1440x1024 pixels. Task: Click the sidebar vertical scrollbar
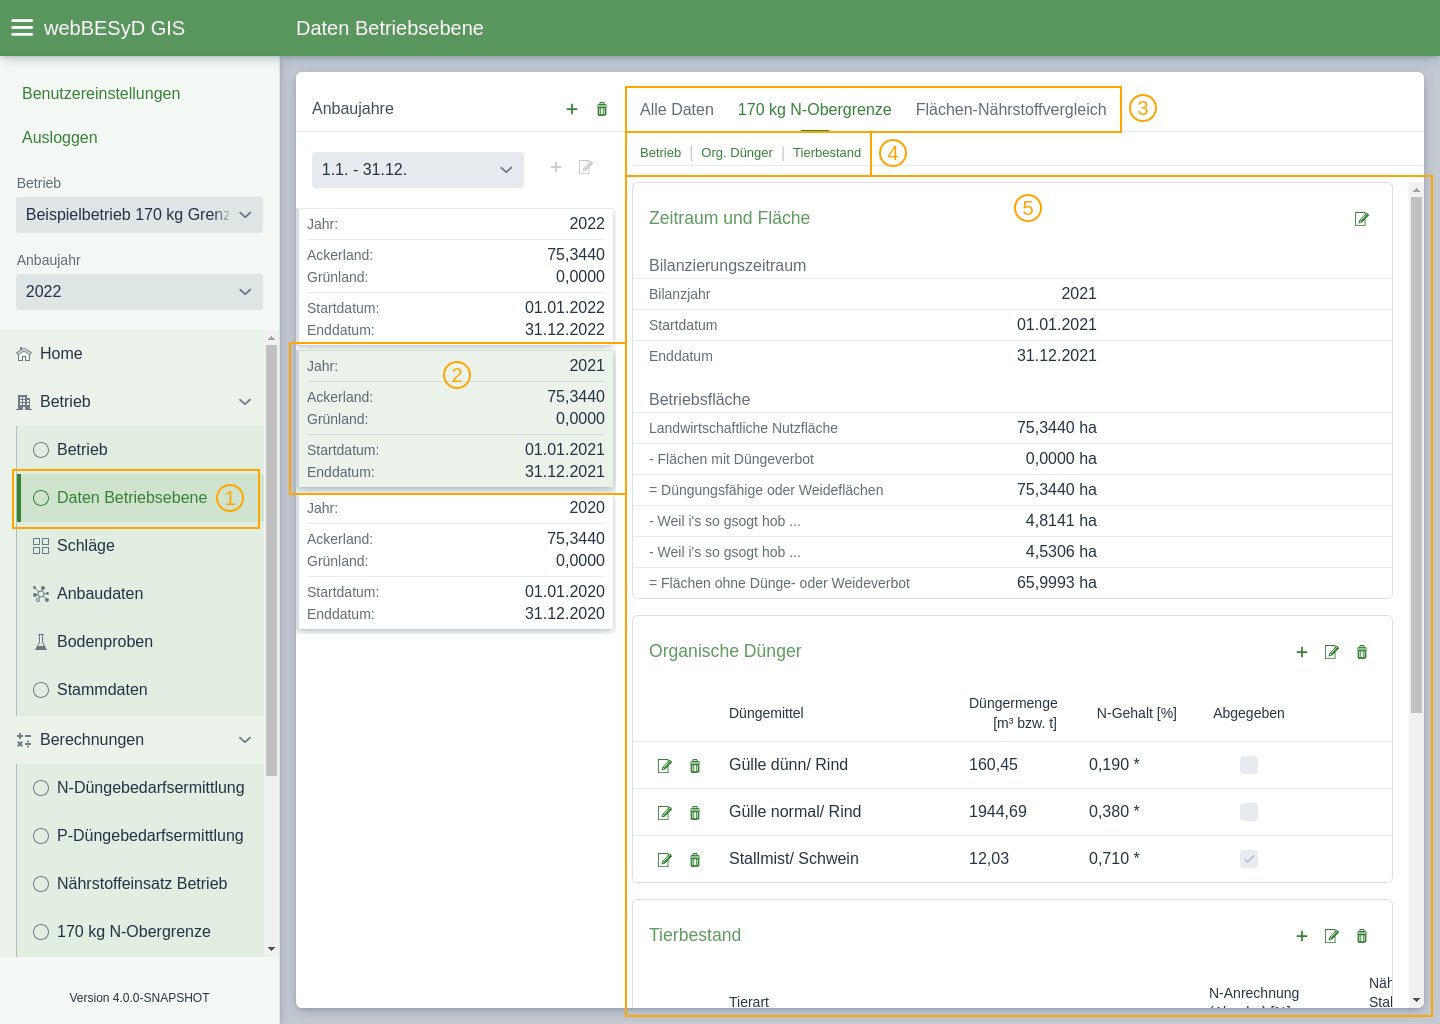pos(271,560)
